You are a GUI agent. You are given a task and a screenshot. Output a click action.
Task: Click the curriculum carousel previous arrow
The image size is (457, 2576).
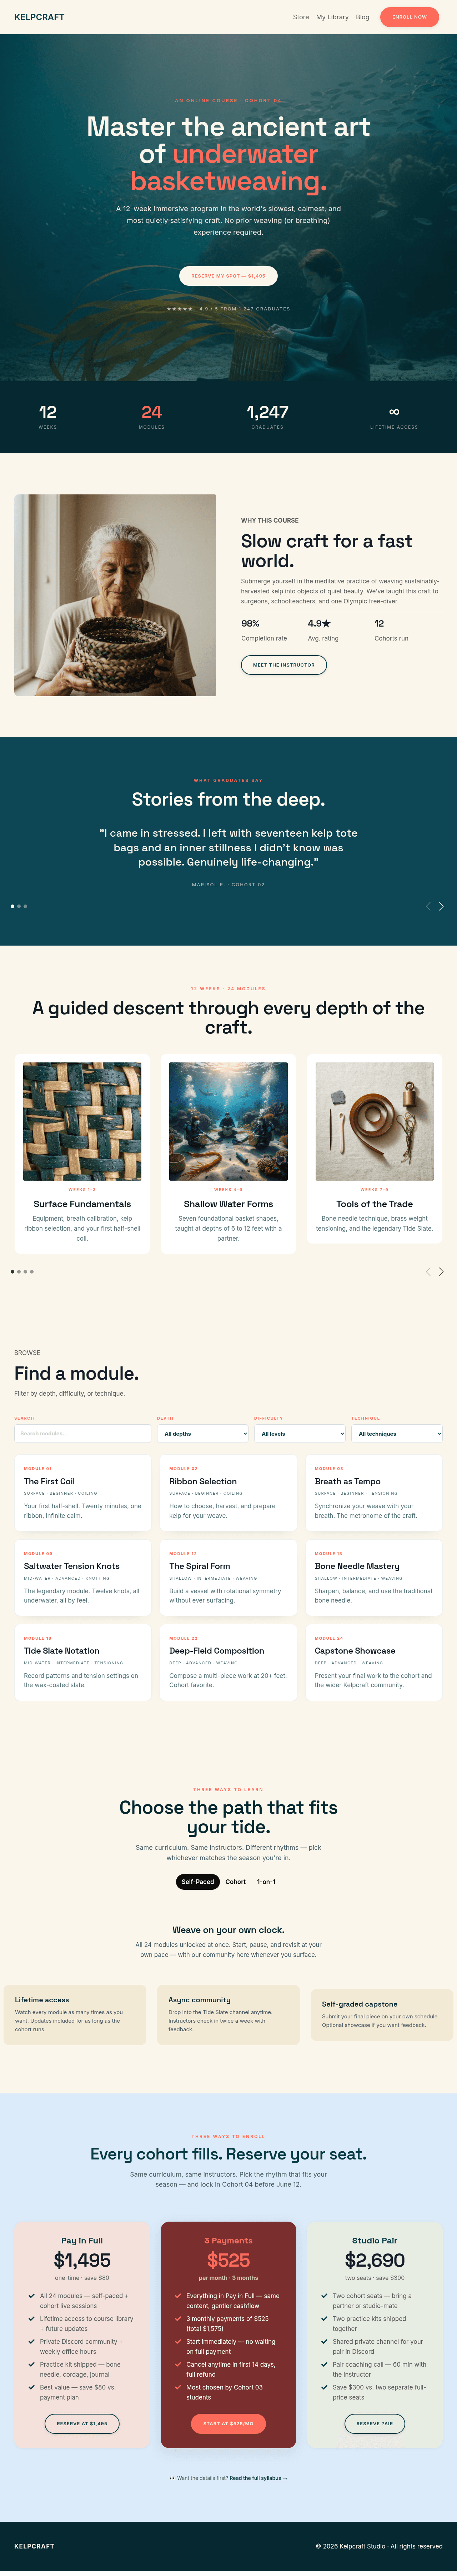pos(428,1272)
